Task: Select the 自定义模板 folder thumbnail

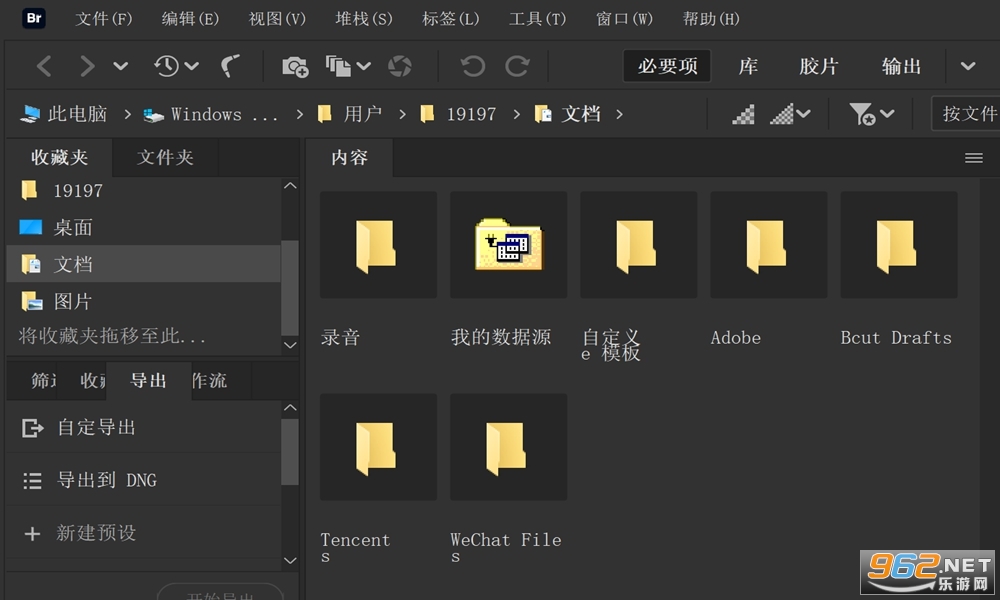Action: tap(638, 245)
